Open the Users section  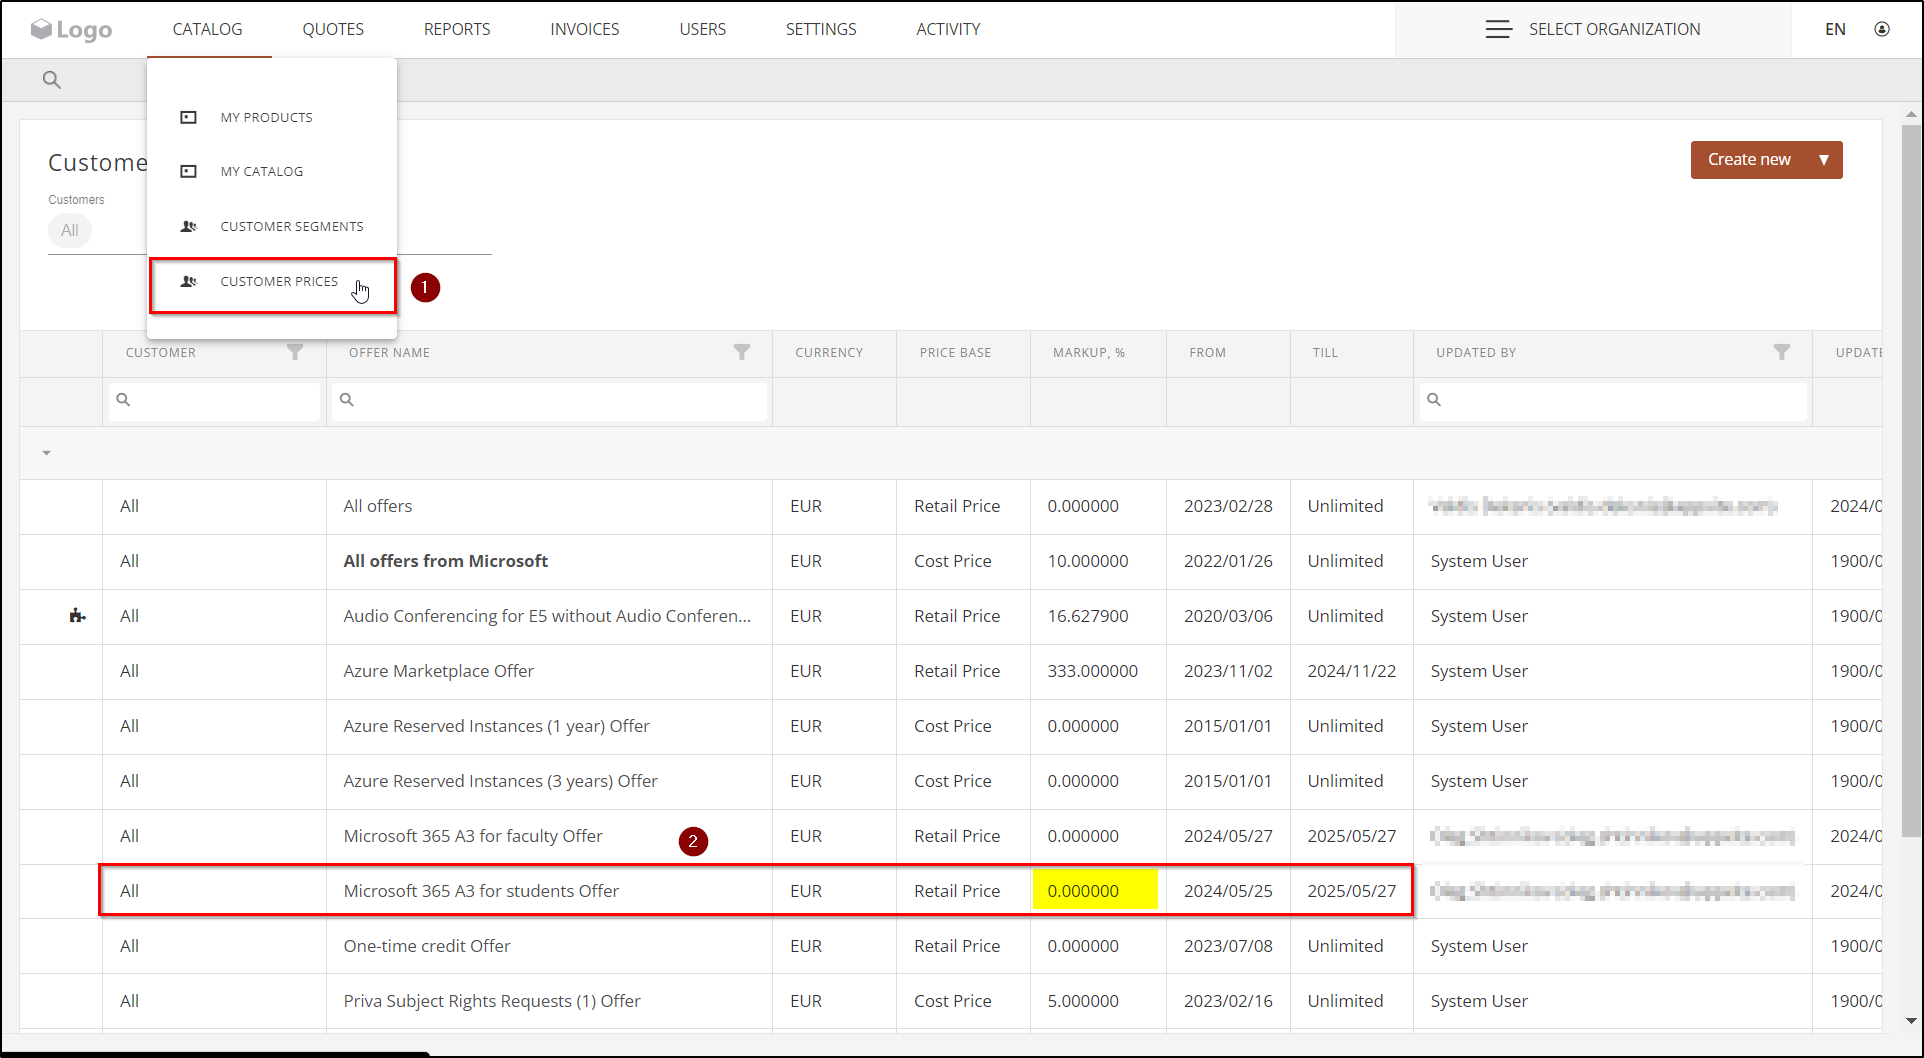(703, 29)
